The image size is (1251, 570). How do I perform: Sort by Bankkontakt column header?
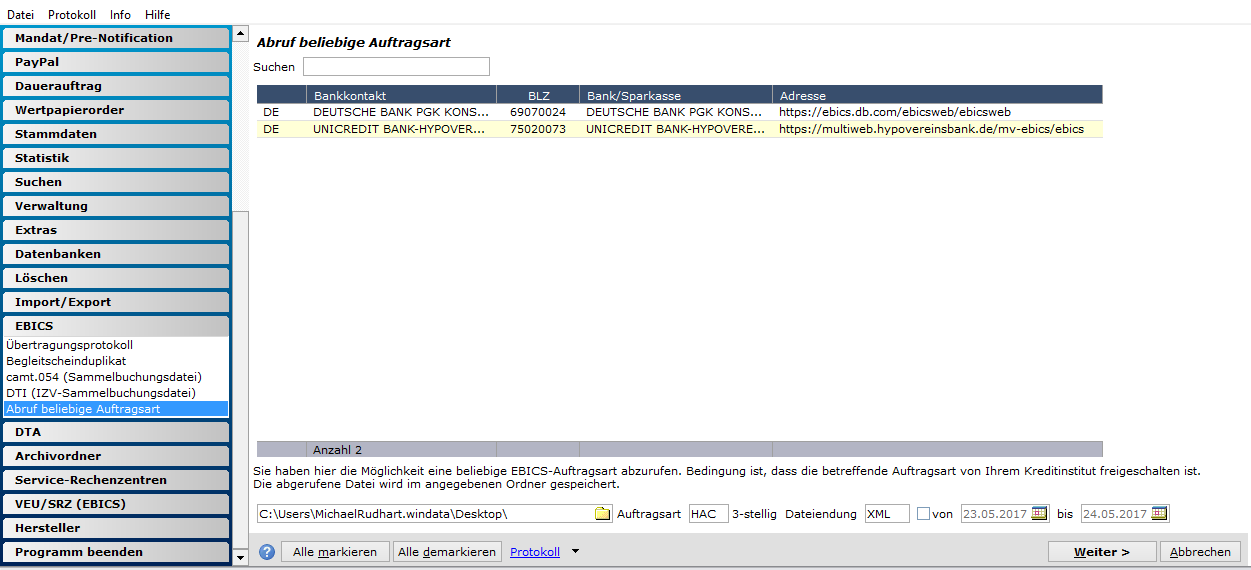click(x=401, y=95)
